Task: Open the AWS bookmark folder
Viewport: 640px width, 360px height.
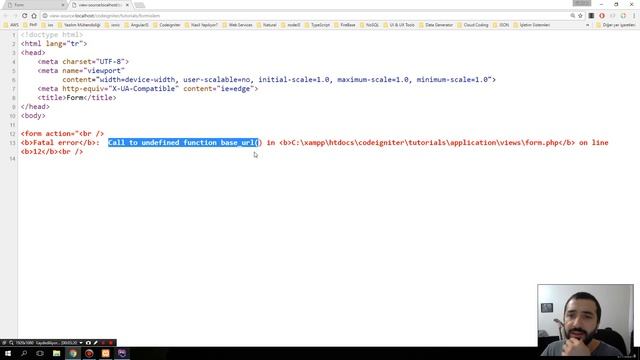Action: [11, 25]
